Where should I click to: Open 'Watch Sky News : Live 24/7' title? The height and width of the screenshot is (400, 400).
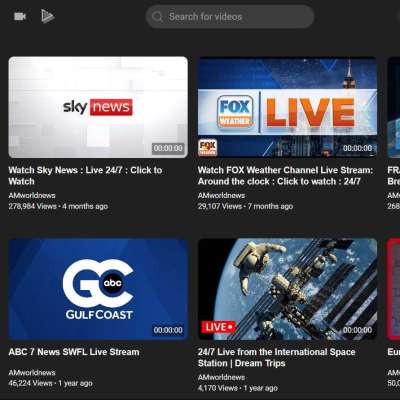pyautogui.click(x=85, y=176)
